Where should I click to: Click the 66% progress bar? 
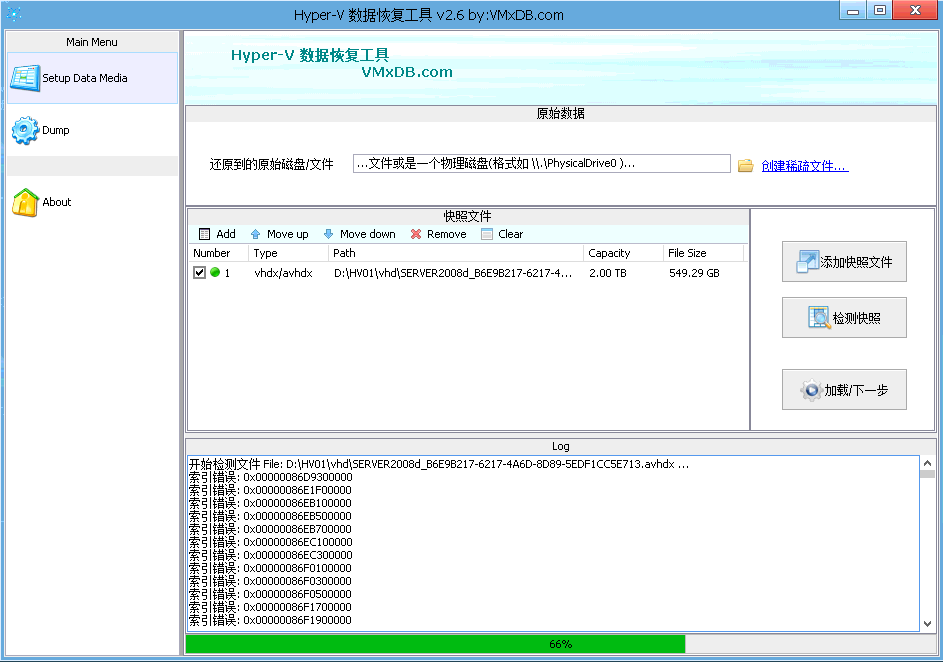[x=561, y=644]
